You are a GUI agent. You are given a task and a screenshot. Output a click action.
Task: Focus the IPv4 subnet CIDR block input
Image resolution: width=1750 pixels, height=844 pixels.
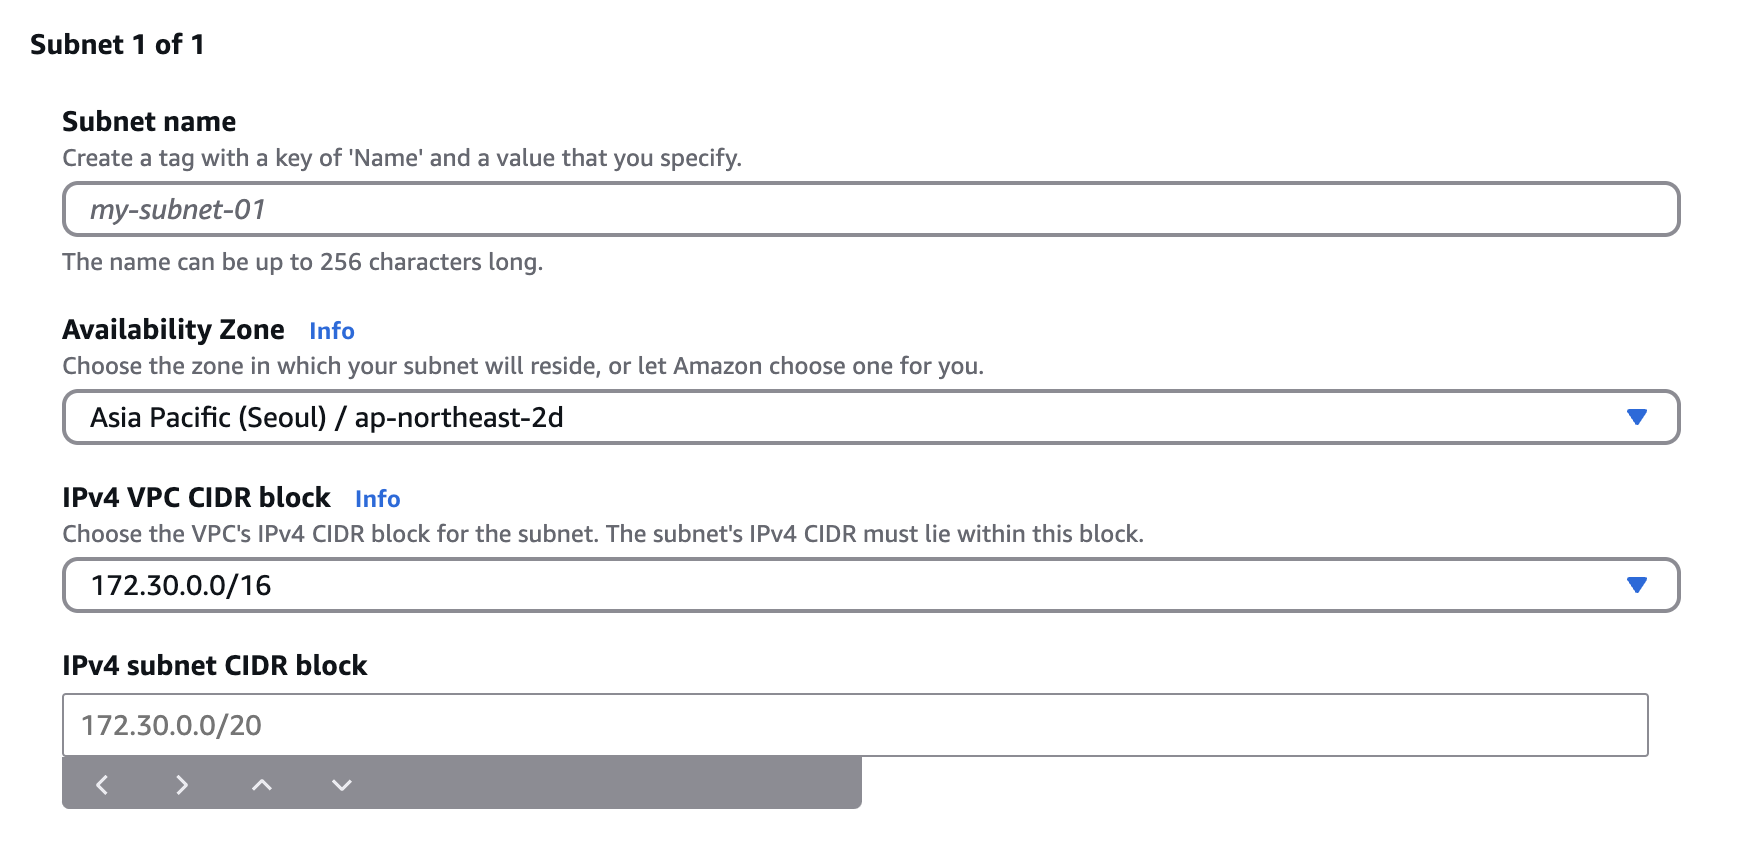[855, 725]
